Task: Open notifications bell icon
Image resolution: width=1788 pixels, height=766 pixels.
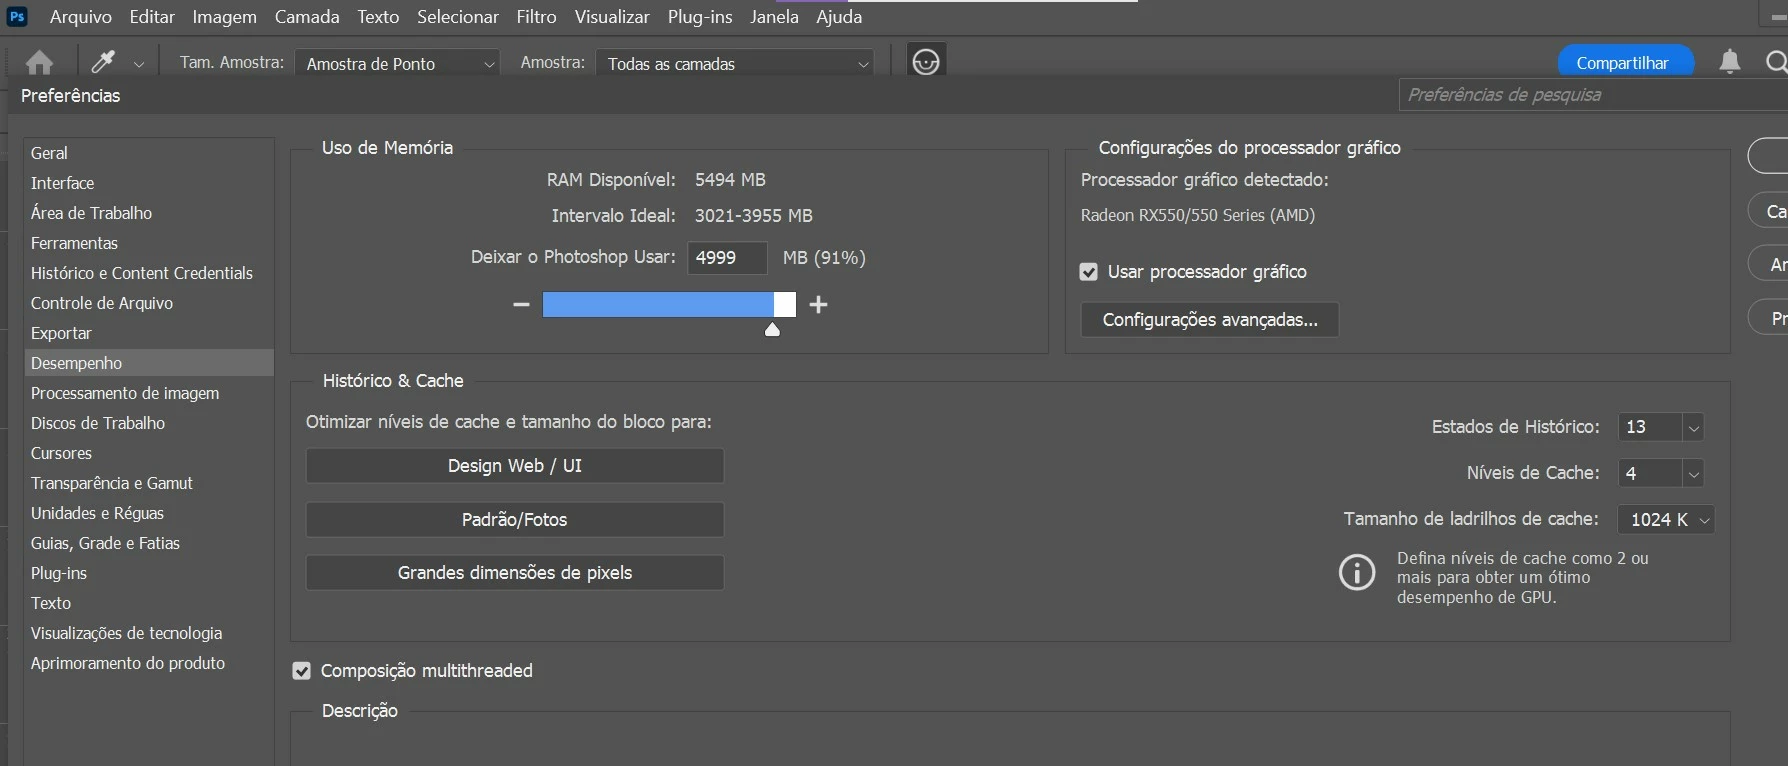Action: point(1729,62)
